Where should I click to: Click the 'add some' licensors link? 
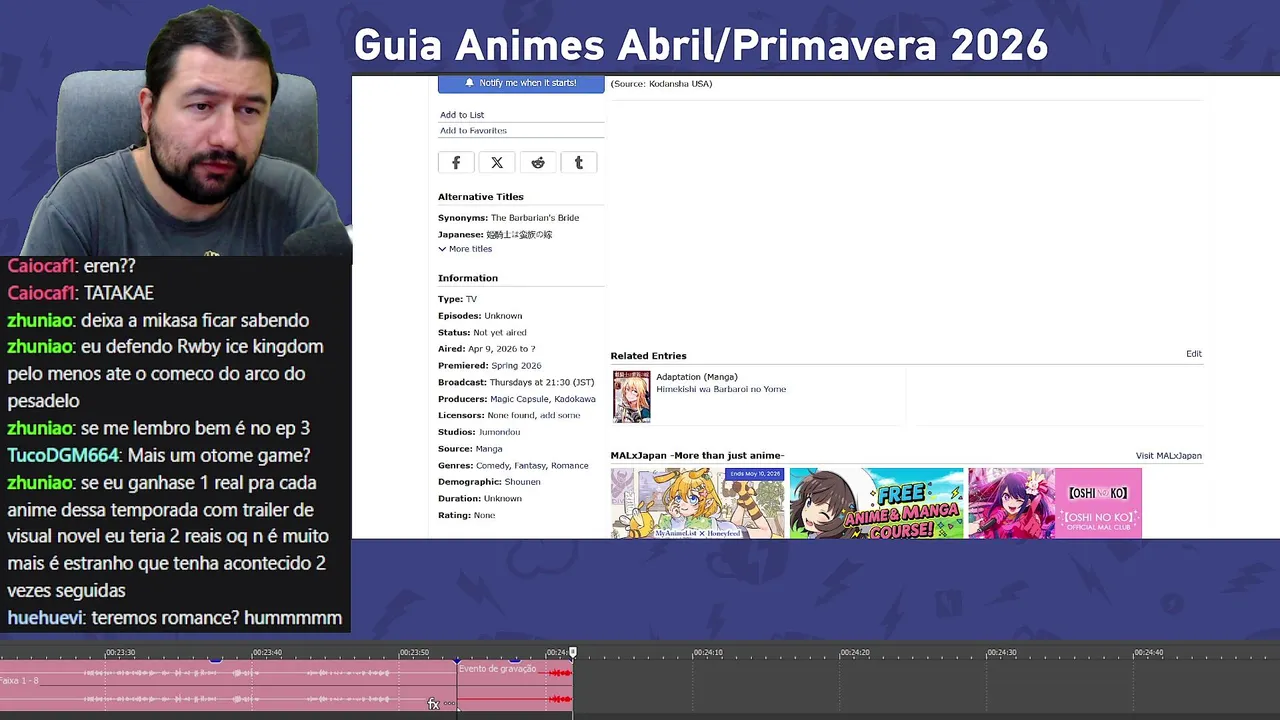(x=560, y=416)
